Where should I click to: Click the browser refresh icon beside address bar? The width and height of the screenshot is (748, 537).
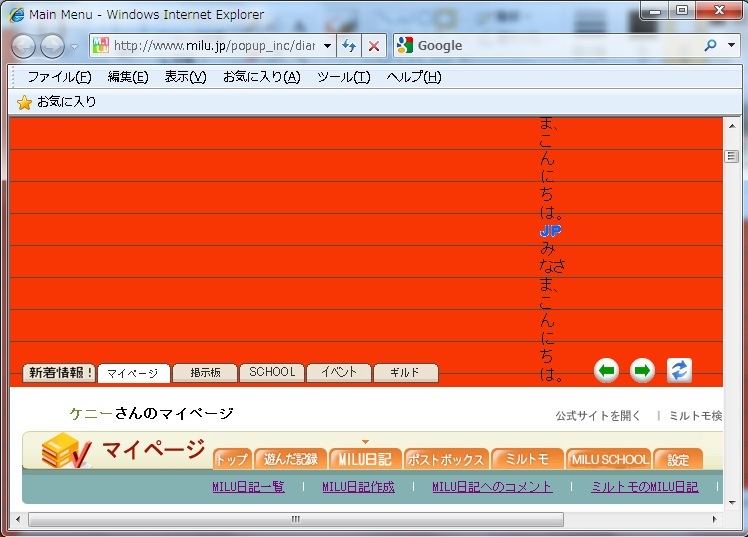click(349, 46)
